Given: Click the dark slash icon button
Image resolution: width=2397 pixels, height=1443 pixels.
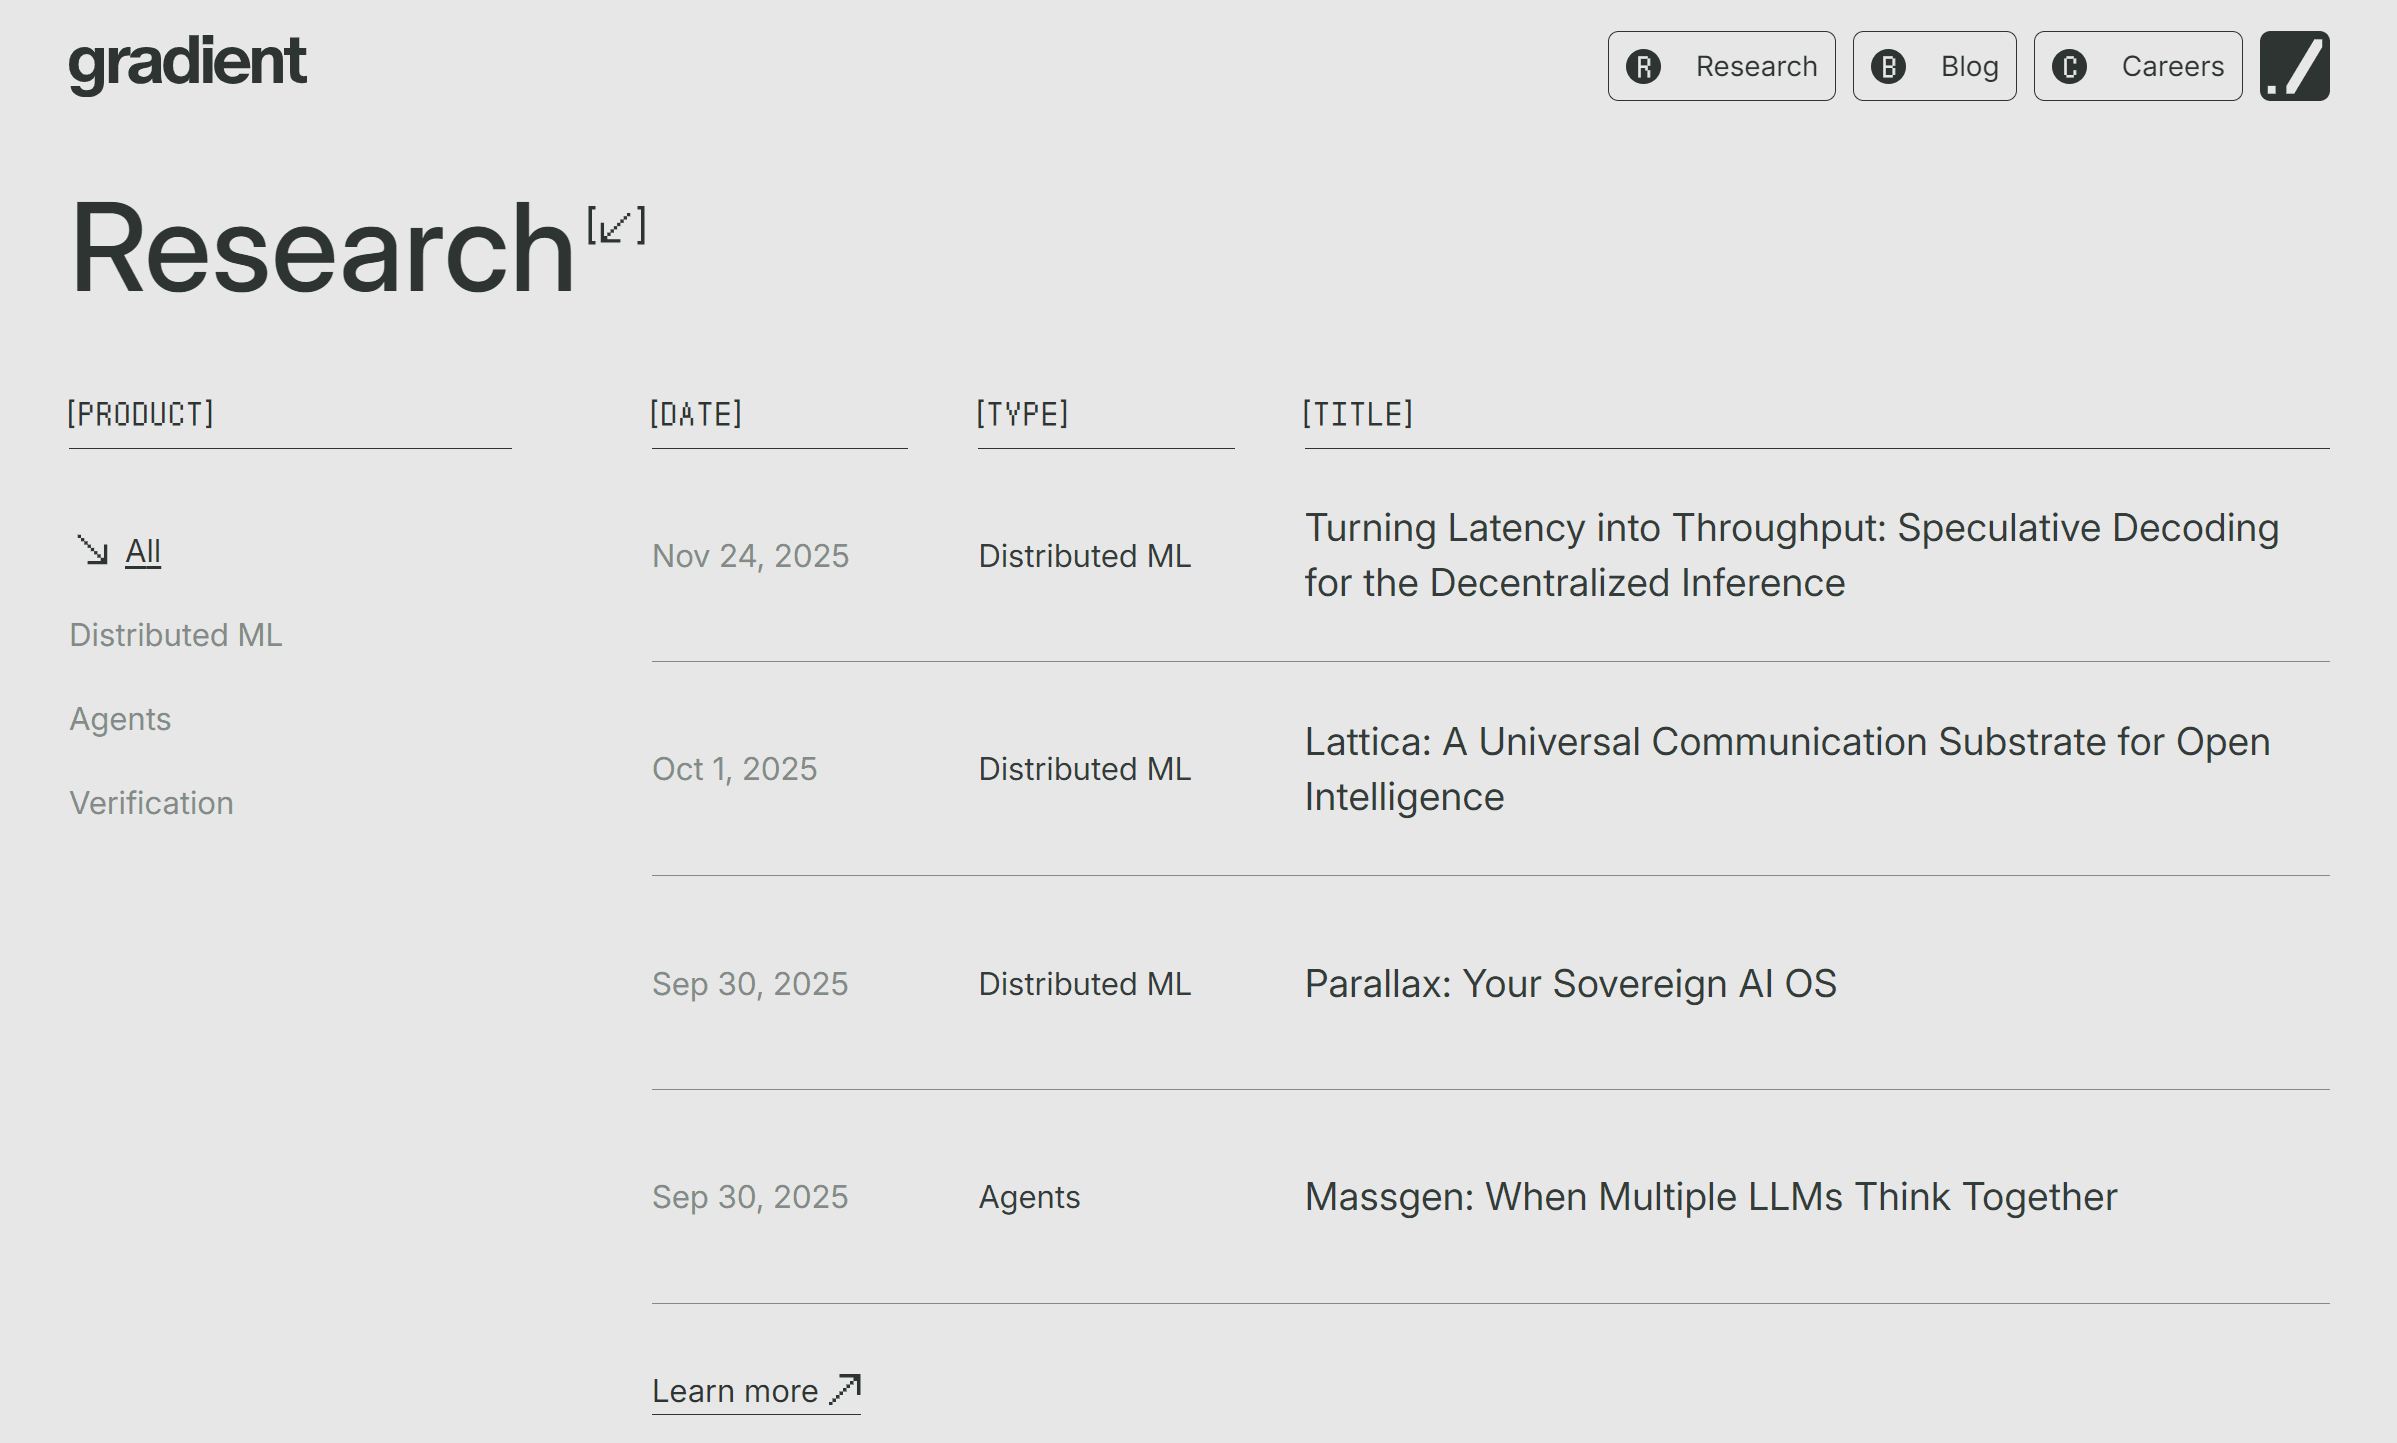Looking at the screenshot, I should click(2294, 67).
